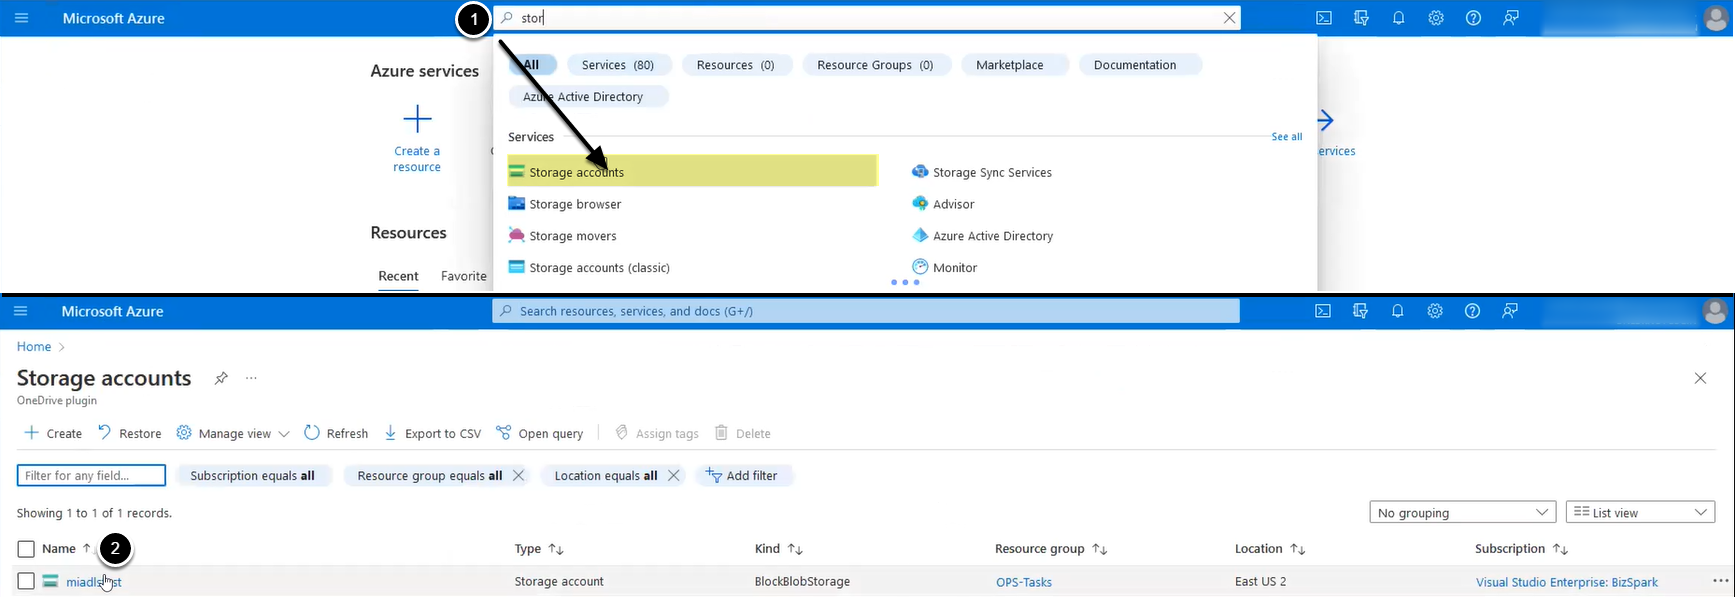Screen dimensions: 1735x597
Task: Filter search by Azure Active Directory pill
Action: pos(588,97)
